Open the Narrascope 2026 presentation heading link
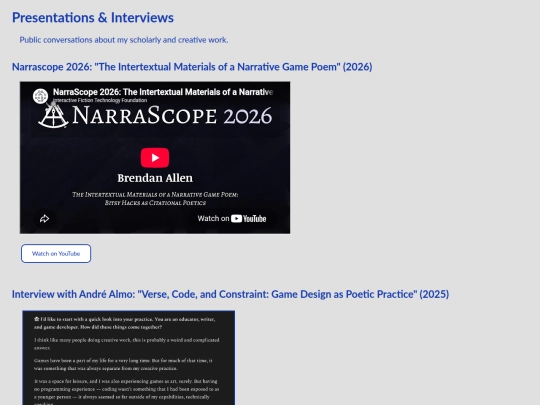 (x=192, y=67)
